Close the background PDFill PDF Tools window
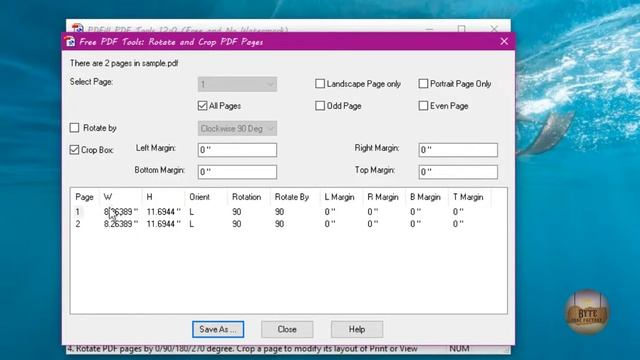This screenshot has height=360, width=640. coord(494,29)
